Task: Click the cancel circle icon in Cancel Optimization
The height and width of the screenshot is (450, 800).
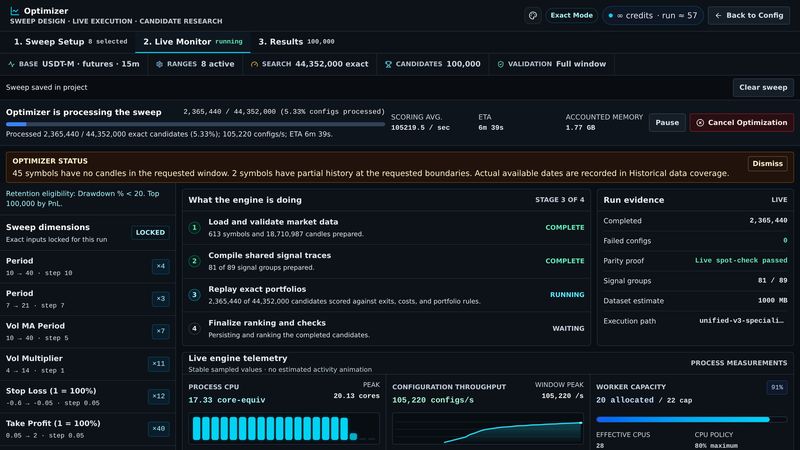Action: (x=700, y=122)
